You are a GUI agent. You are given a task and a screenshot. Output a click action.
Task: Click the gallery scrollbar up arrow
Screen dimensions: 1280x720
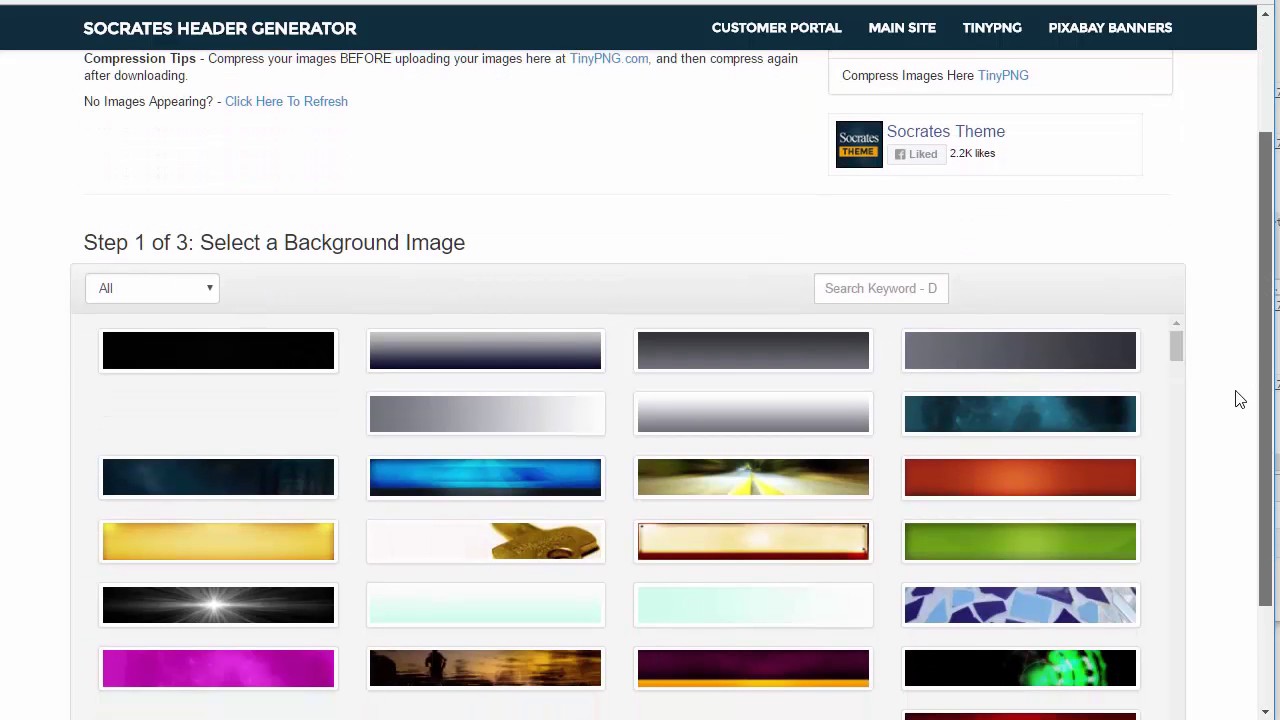(x=1176, y=324)
